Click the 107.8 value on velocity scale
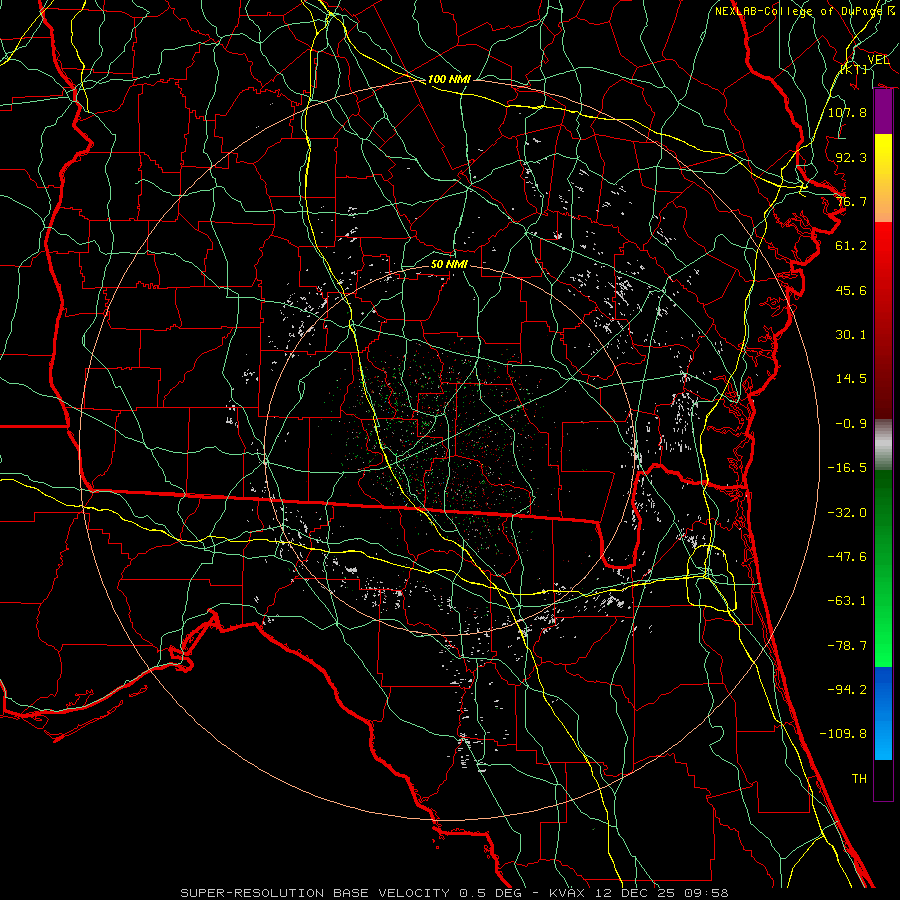The width and height of the screenshot is (900, 900). click(847, 112)
